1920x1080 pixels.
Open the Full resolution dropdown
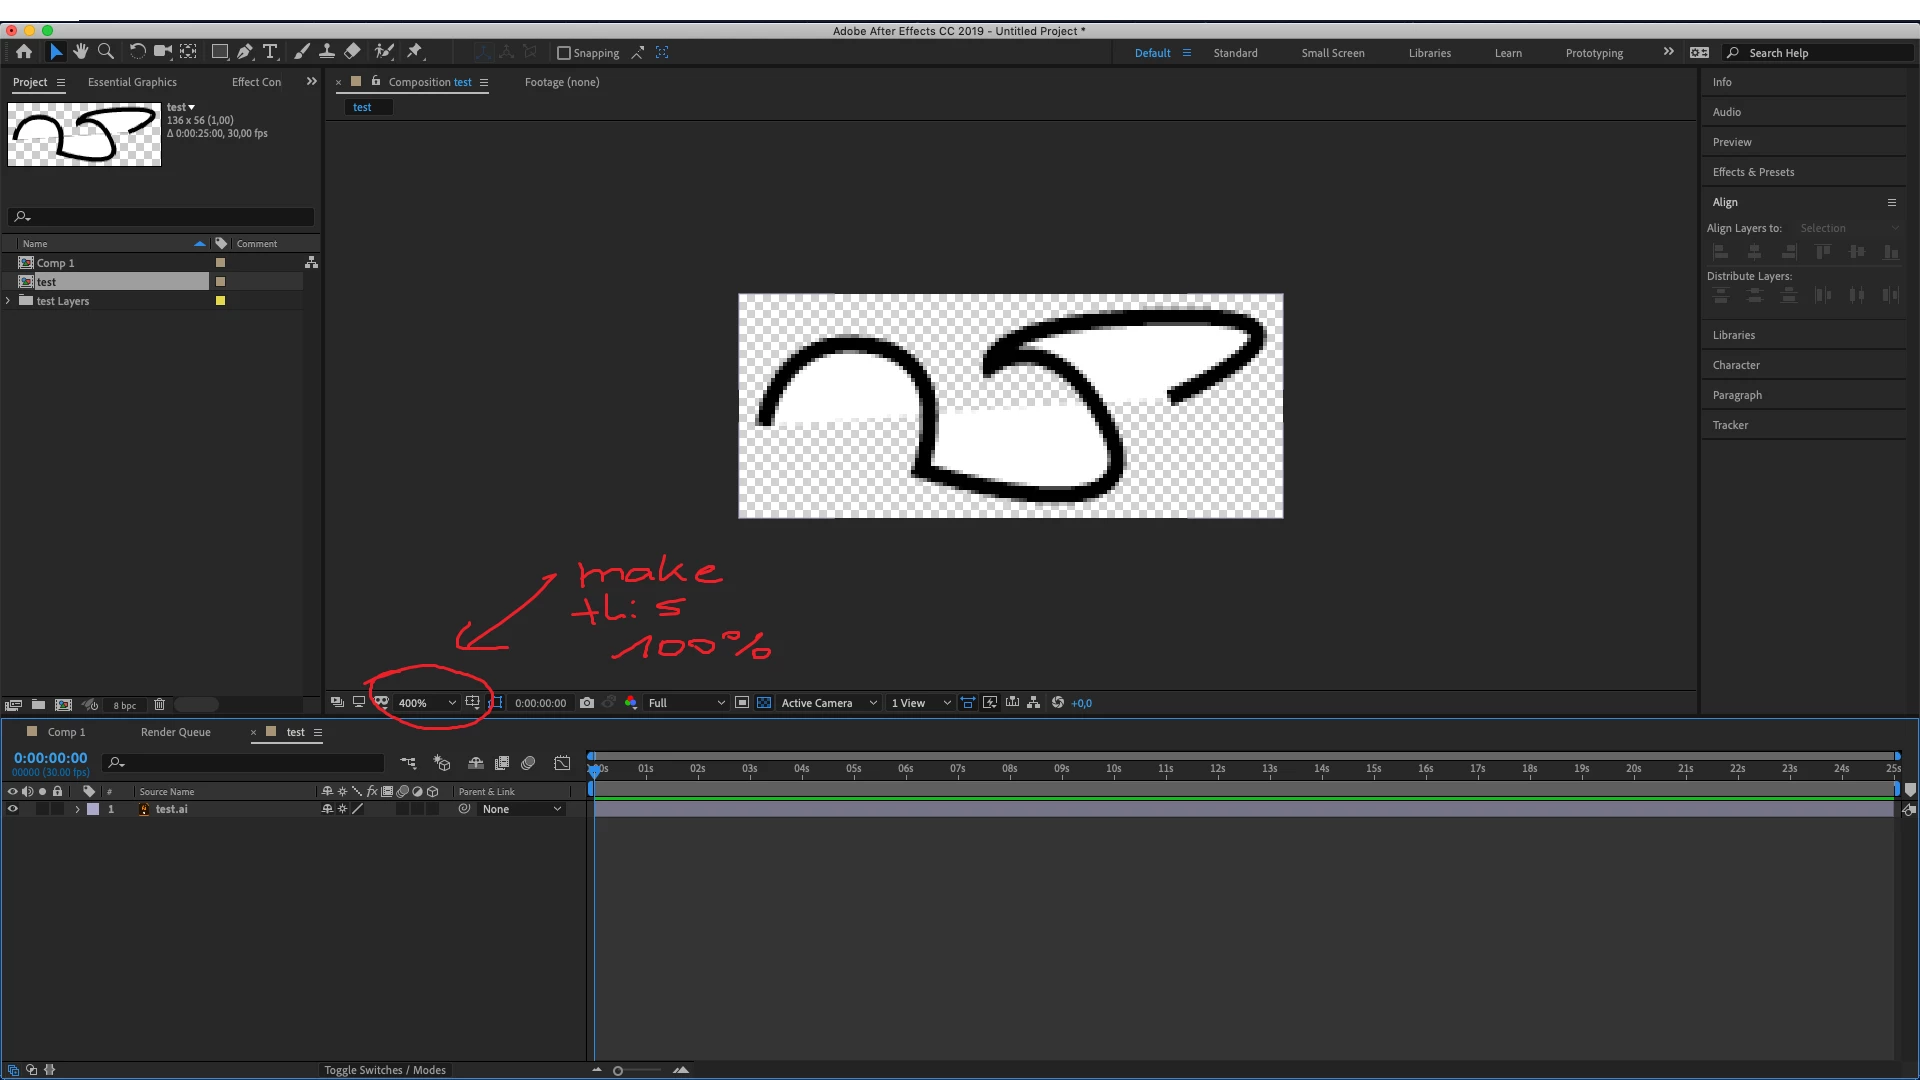pos(686,703)
